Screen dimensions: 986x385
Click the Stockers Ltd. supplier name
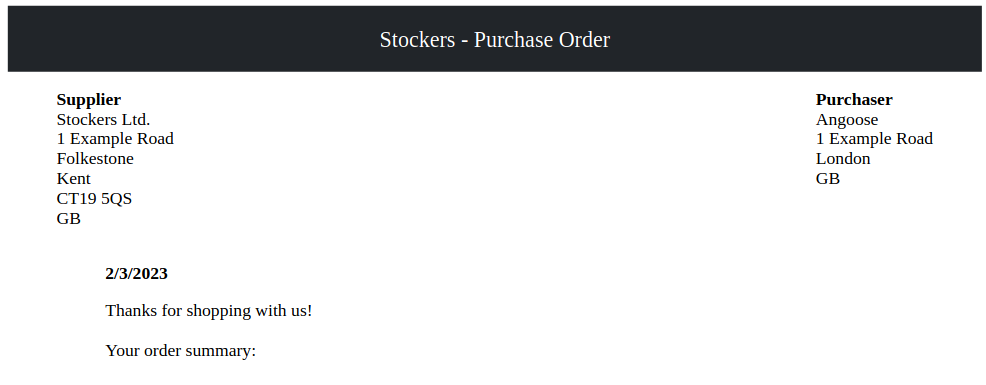click(103, 120)
